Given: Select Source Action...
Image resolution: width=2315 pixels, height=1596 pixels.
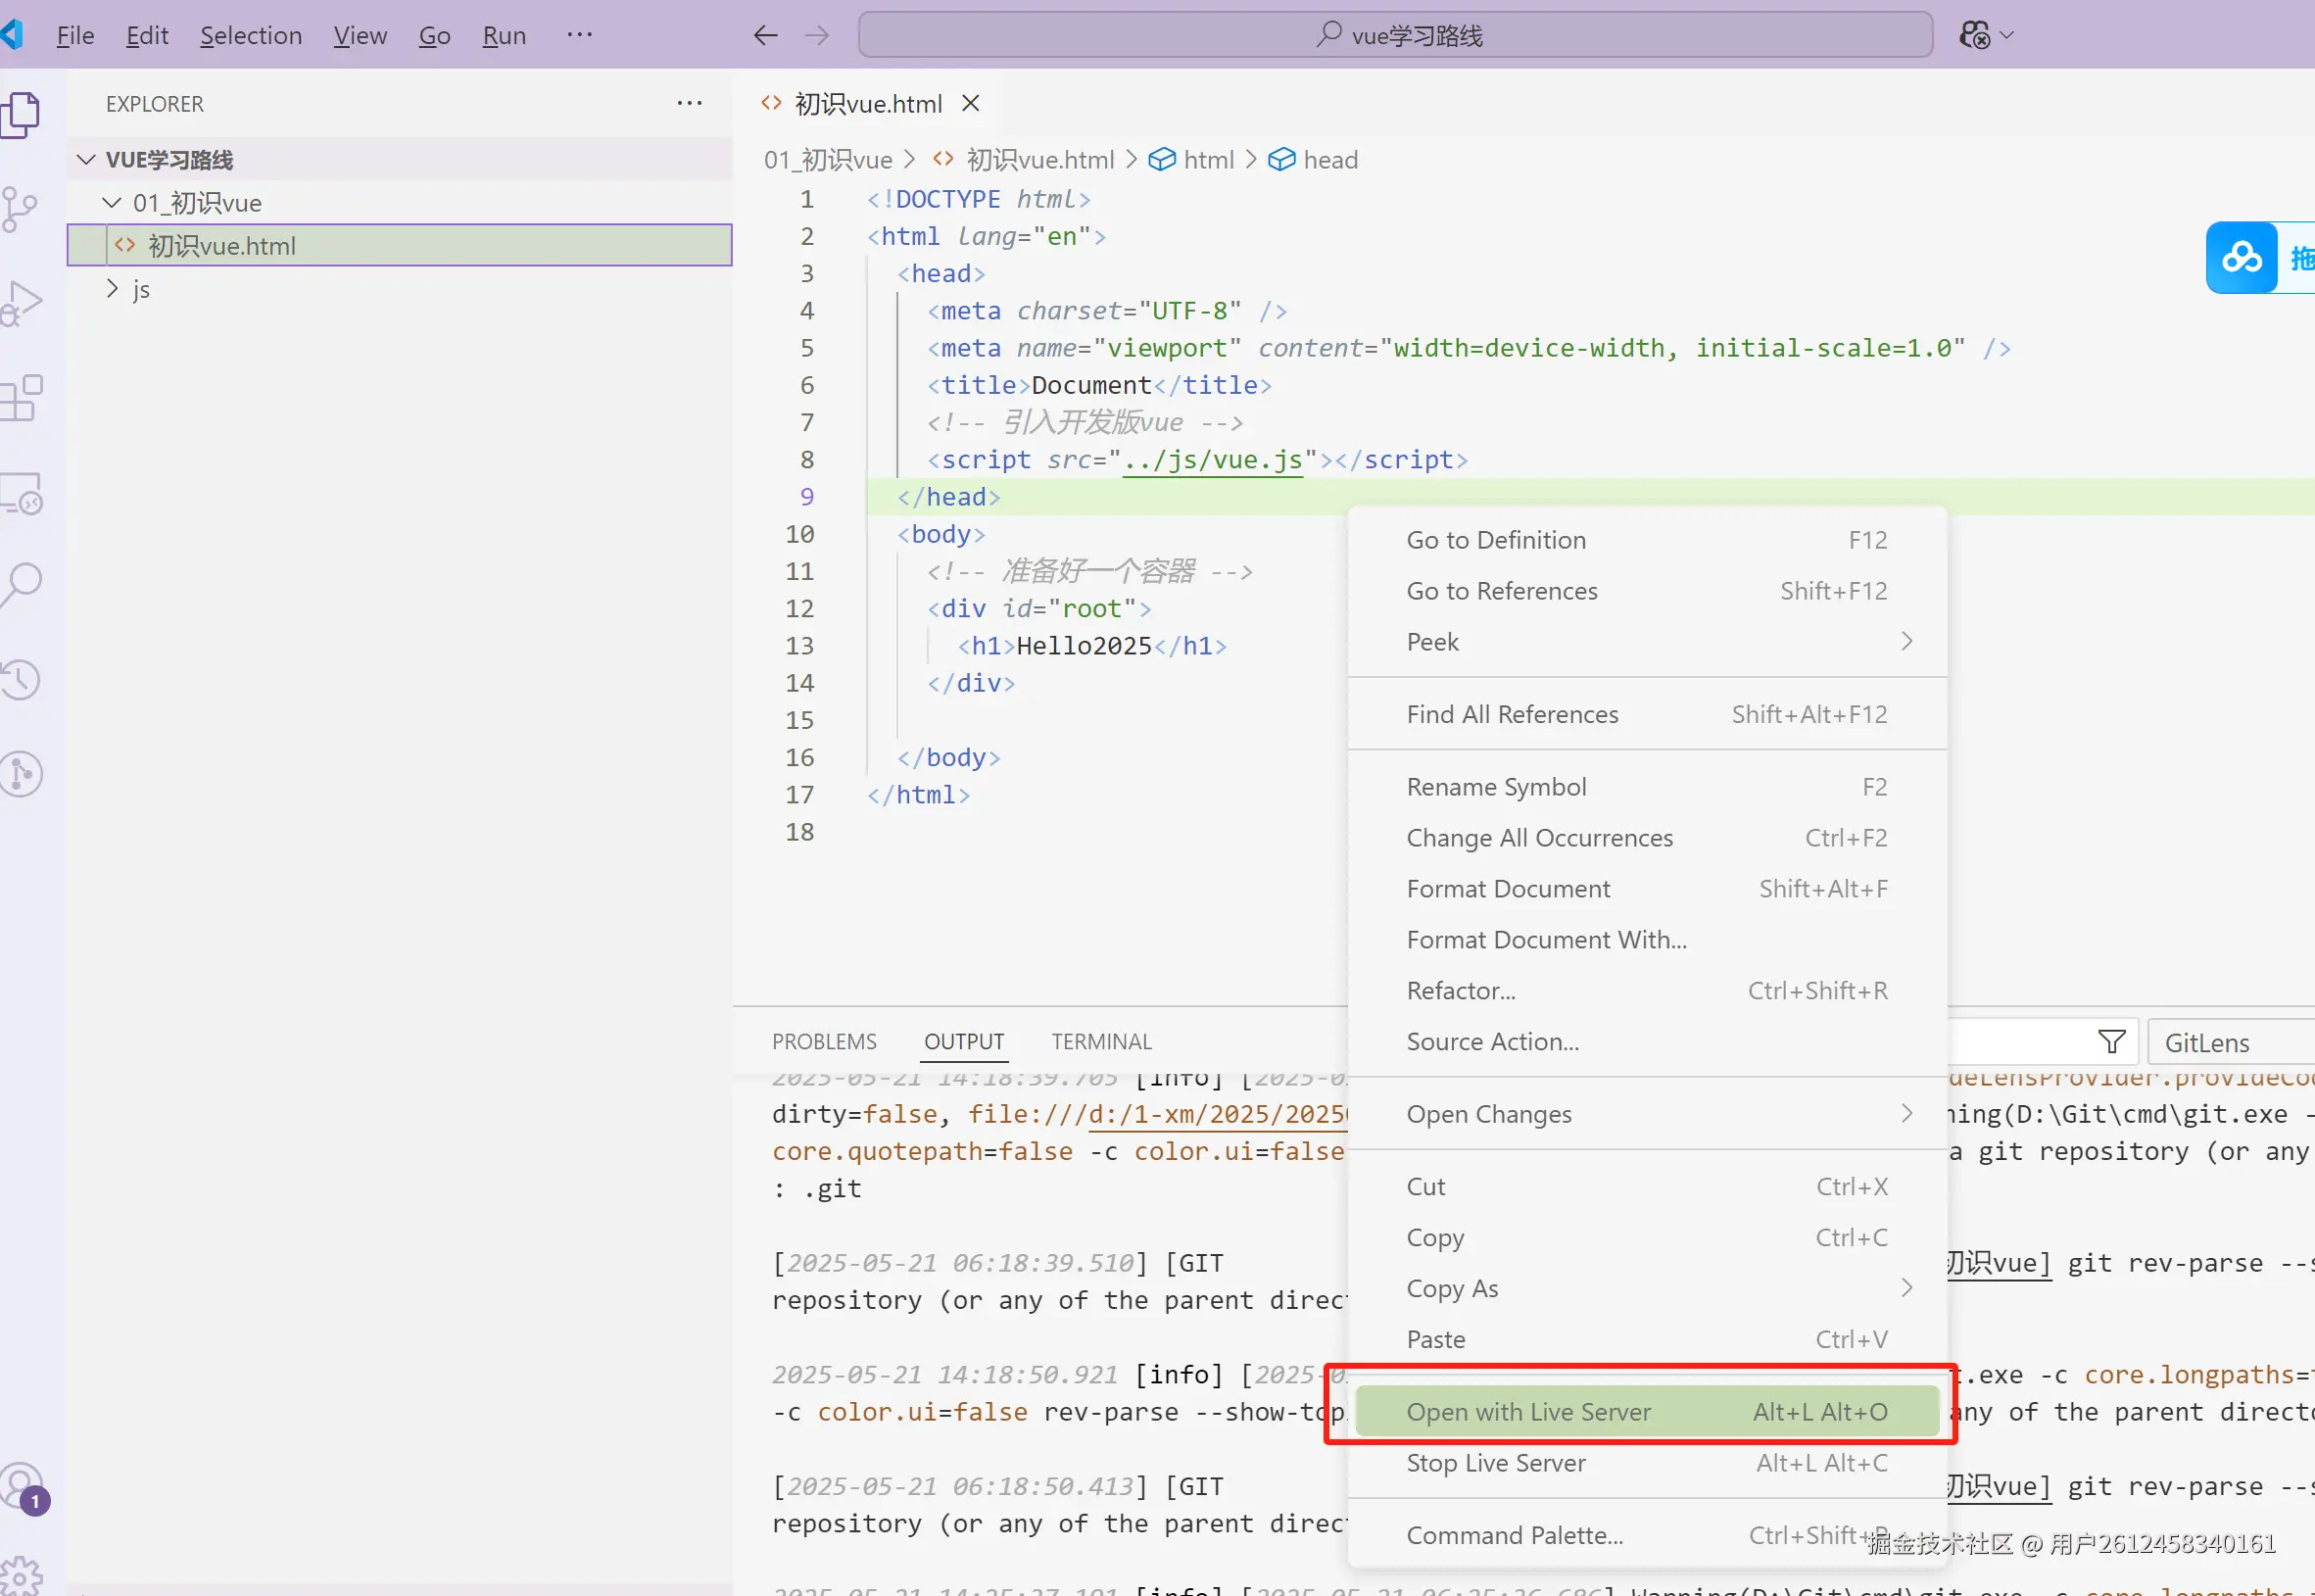Looking at the screenshot, I should 1647,1042.
